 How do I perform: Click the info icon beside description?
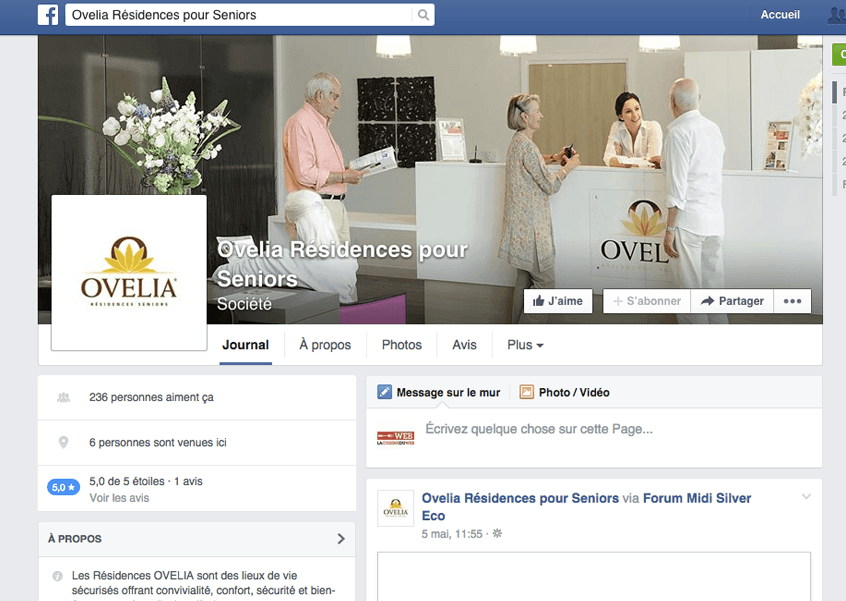point(57,576)
